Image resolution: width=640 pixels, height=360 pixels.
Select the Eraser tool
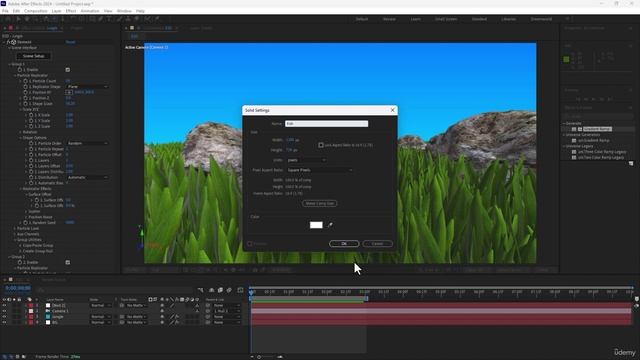click(137, 19)
